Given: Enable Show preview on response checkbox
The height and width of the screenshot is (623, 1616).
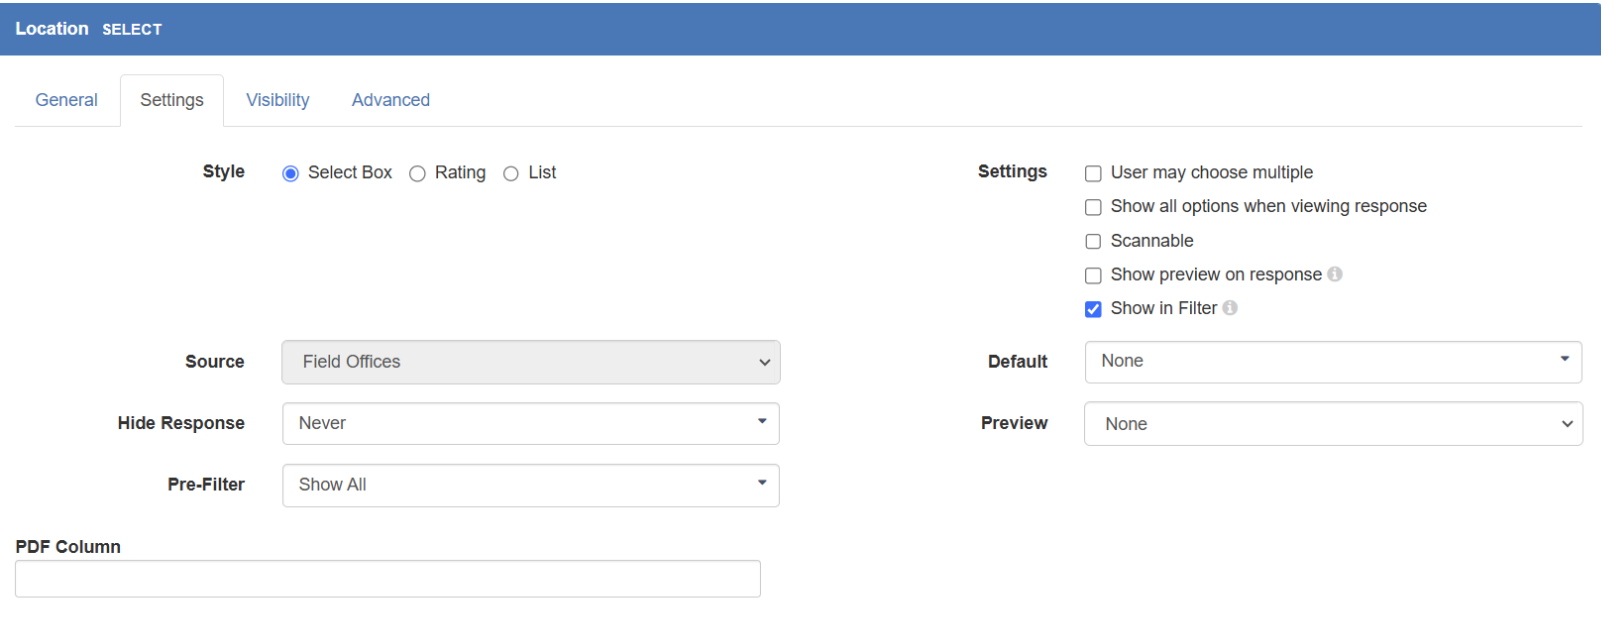Looking at the screenshot, I should point(1093,275).
